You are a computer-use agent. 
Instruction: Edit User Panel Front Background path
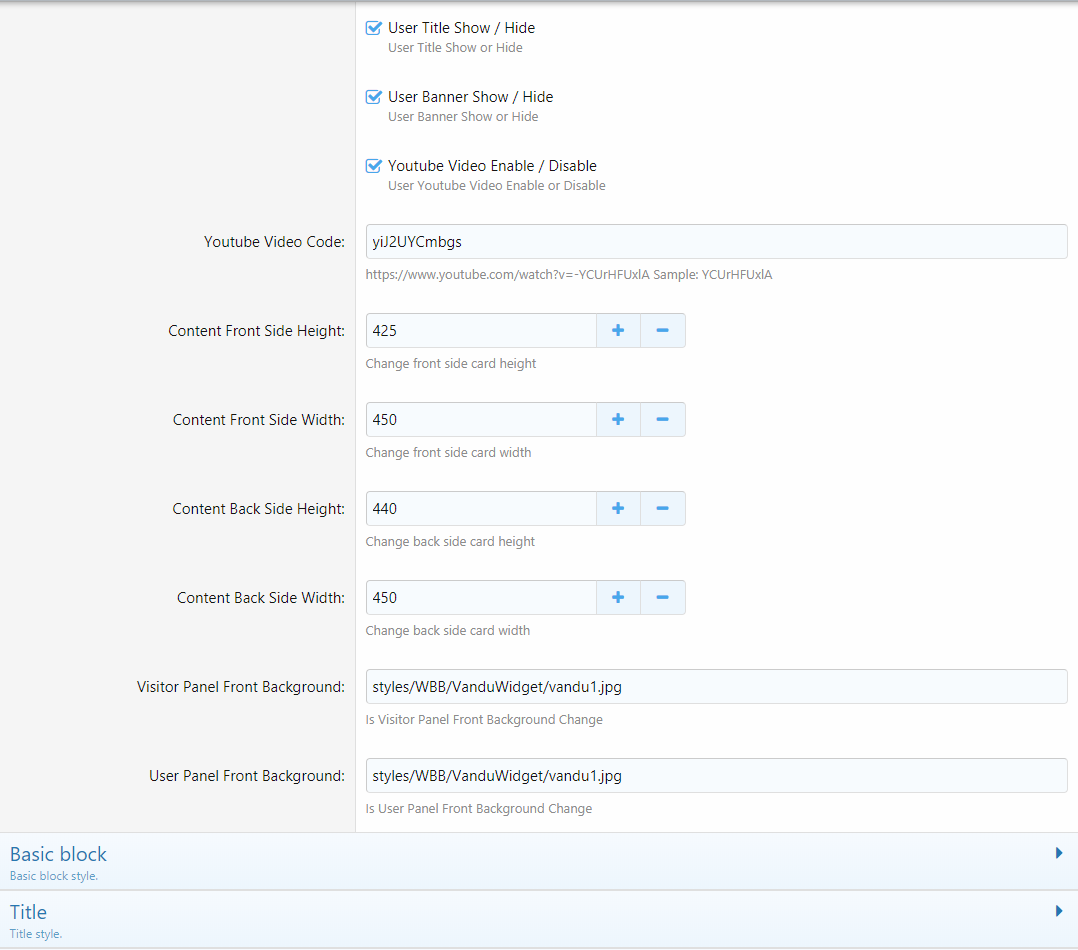[716, 776]
